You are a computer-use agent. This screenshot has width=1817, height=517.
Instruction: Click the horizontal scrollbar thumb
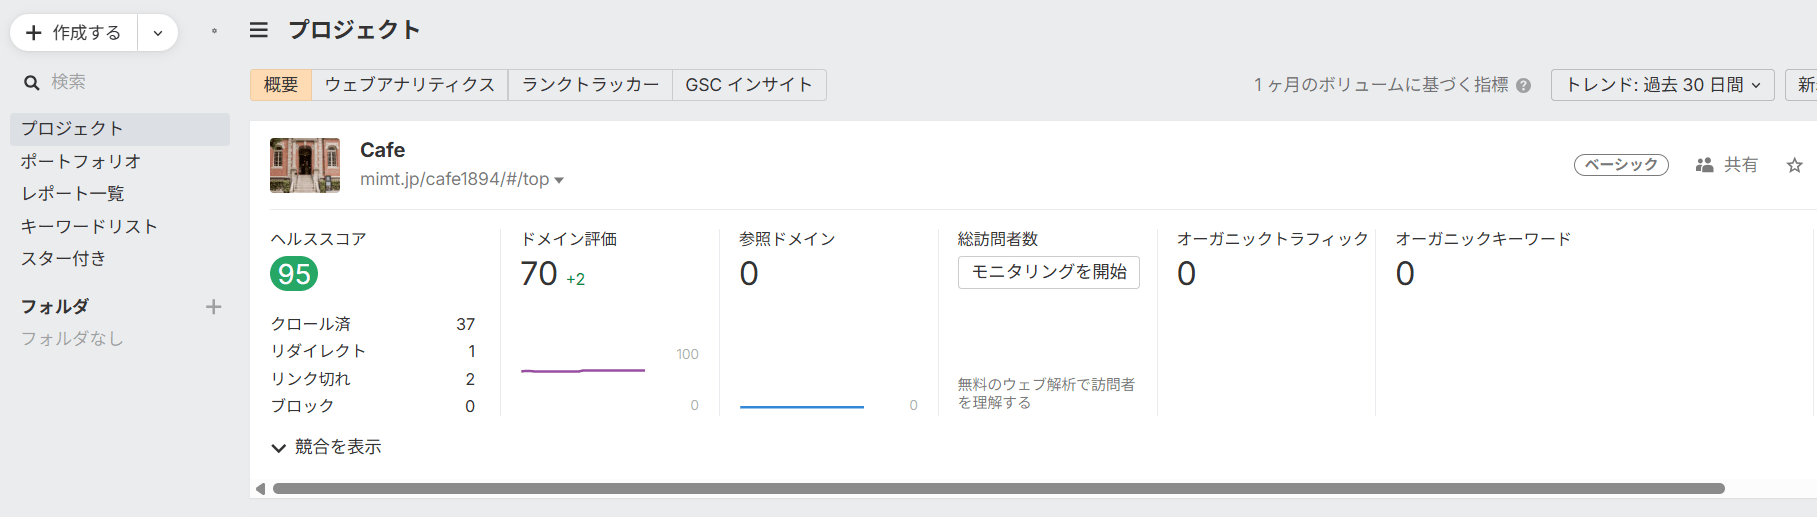[x=998, y=489]
